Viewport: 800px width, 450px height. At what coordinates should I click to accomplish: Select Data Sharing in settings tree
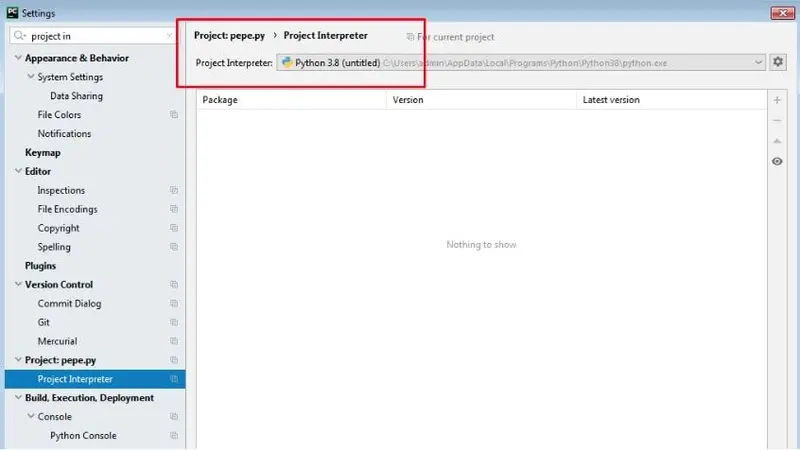coord(77,96)
